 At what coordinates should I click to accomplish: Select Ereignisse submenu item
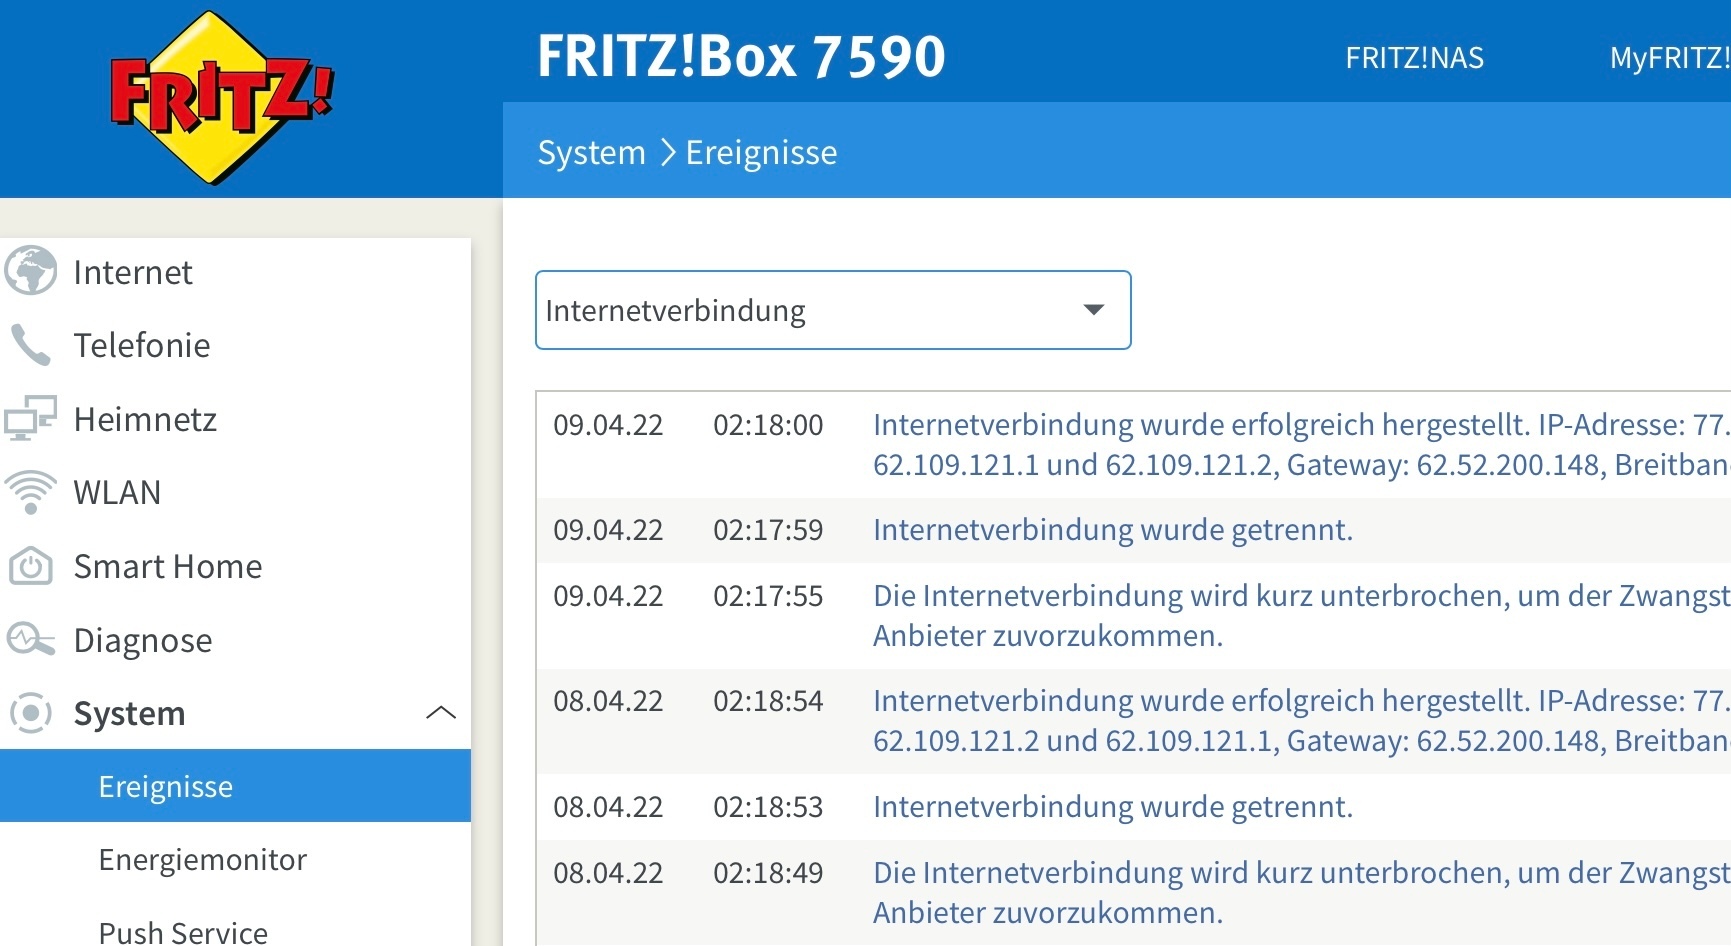pos(235,786)
